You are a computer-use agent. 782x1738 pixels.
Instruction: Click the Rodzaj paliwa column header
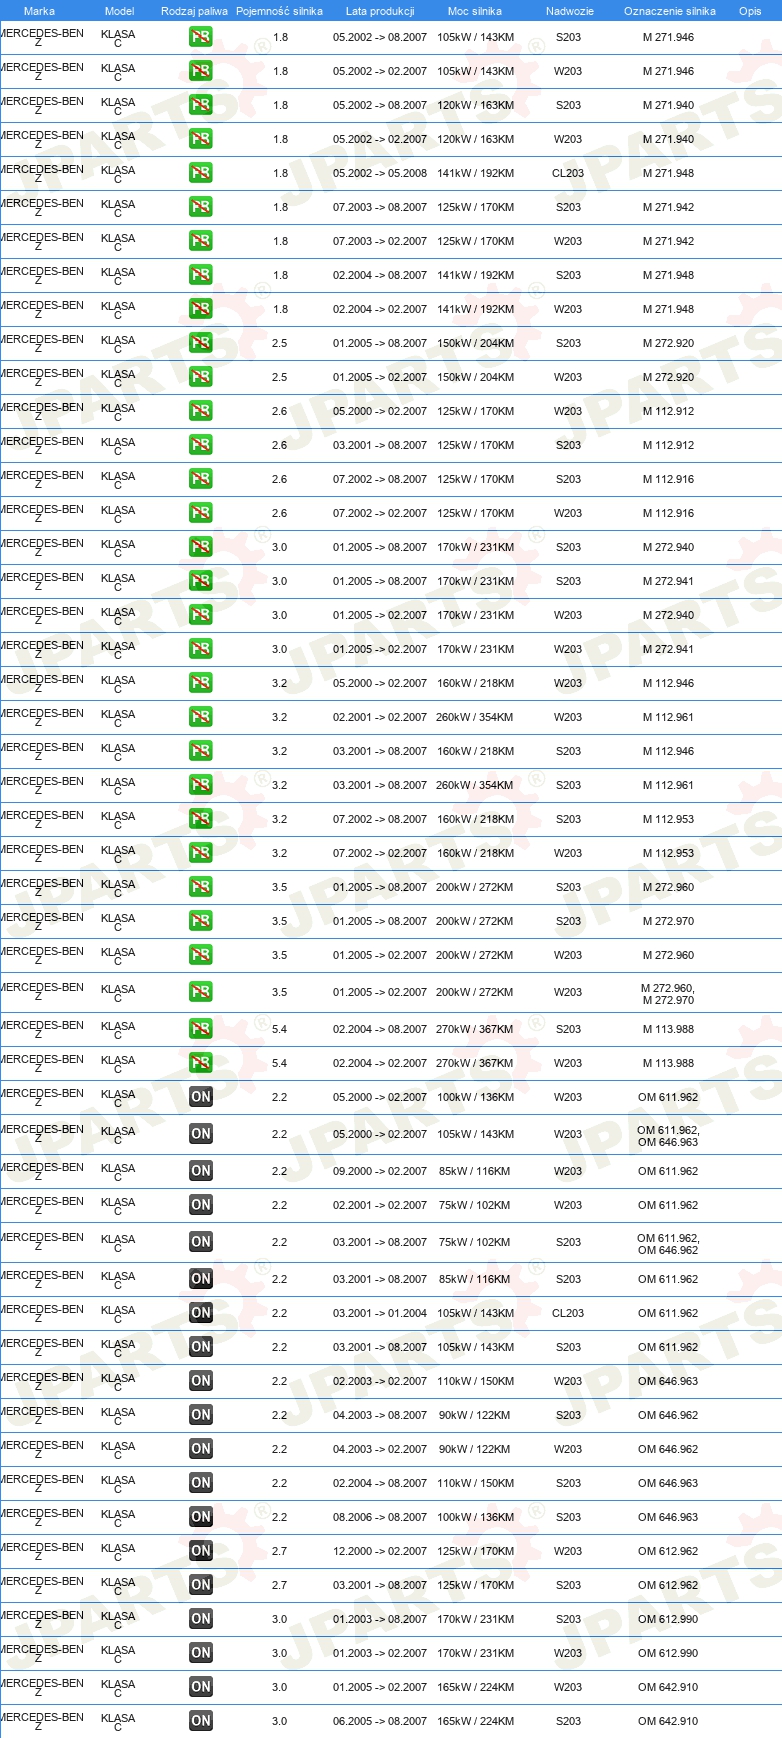194,11
